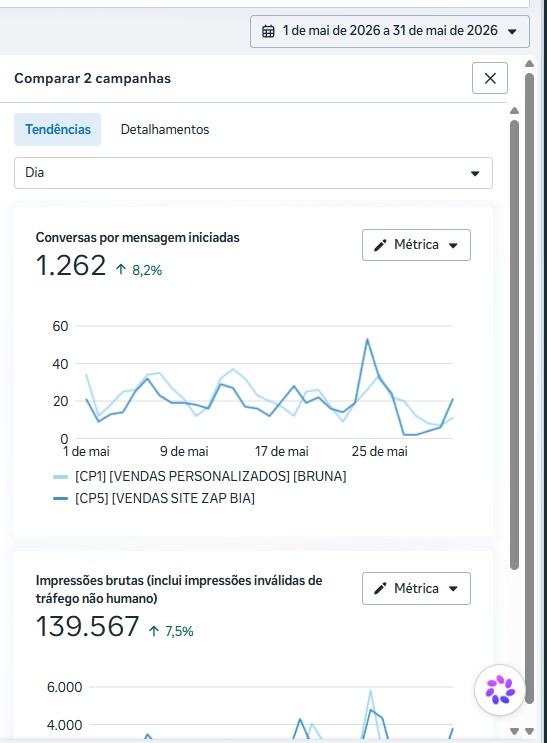Click the 17 de mai axis label
The image size is (547, 743).
coord(282,452)
